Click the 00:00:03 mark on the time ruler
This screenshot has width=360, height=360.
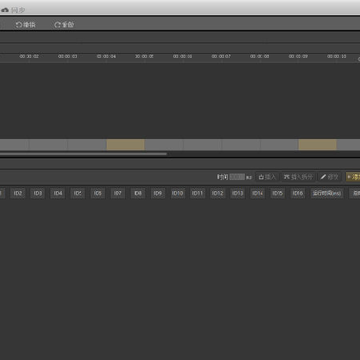click(68, 57)
